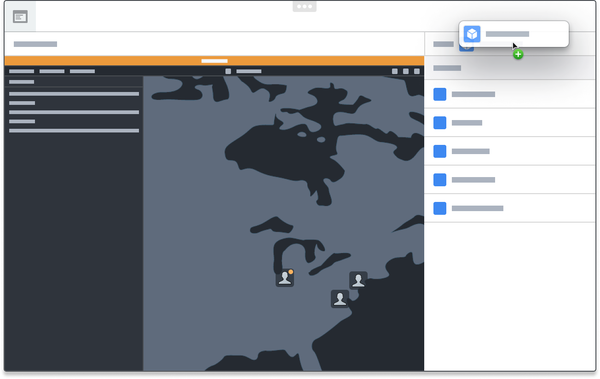
Task: Select the second row in right panel list
Action: [509, 123]
